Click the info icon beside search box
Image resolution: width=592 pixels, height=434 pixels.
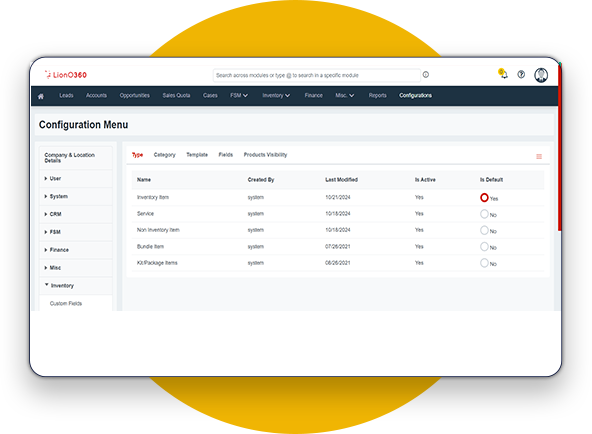(x=426, y=75)
